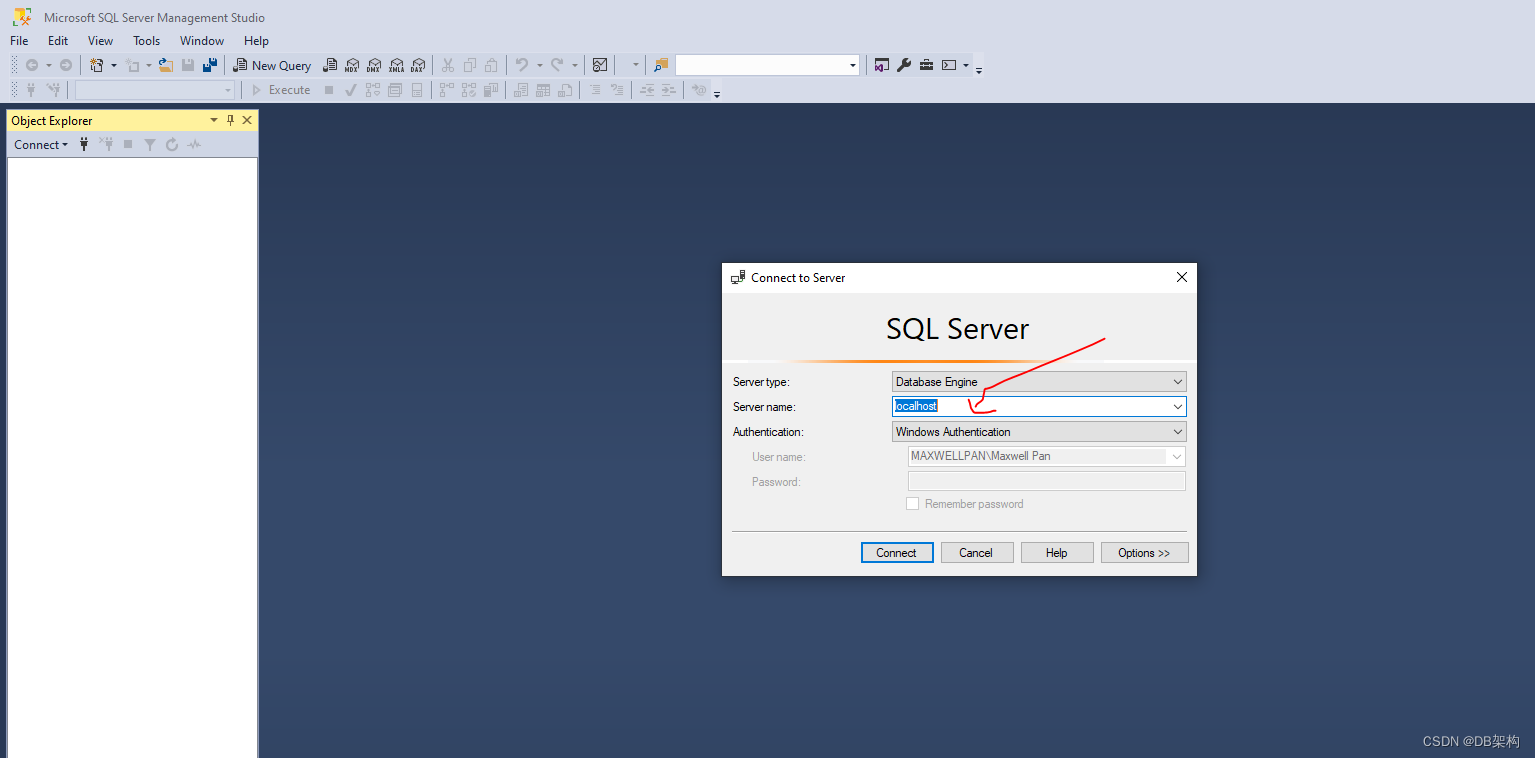Open the User name dropdown

click(x=1176, y=457)
